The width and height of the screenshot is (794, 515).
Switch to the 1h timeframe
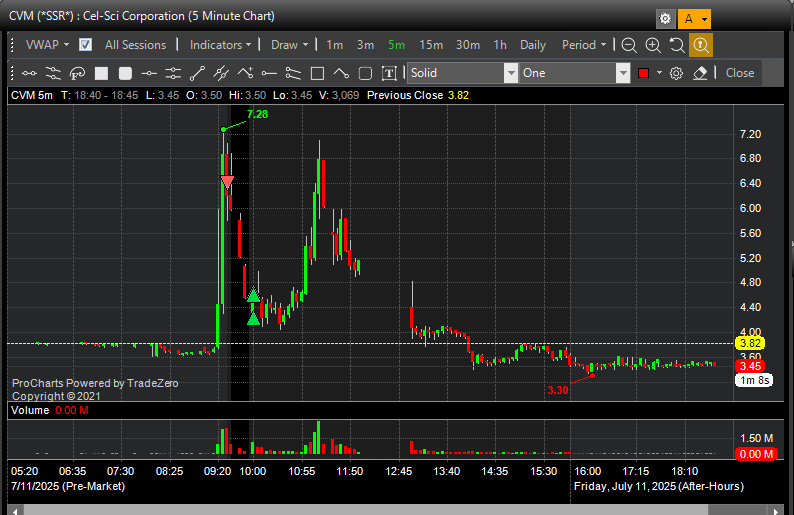click(x=500, y=45)
